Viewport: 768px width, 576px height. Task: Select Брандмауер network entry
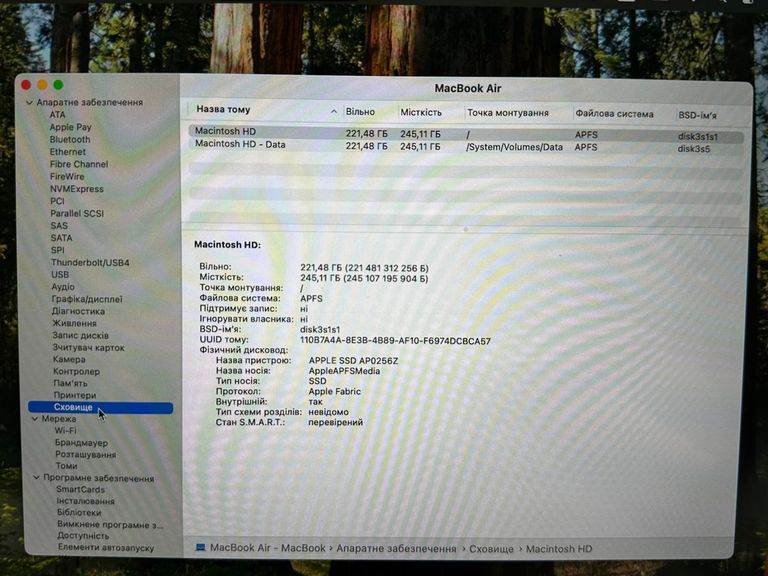point(81,443)
